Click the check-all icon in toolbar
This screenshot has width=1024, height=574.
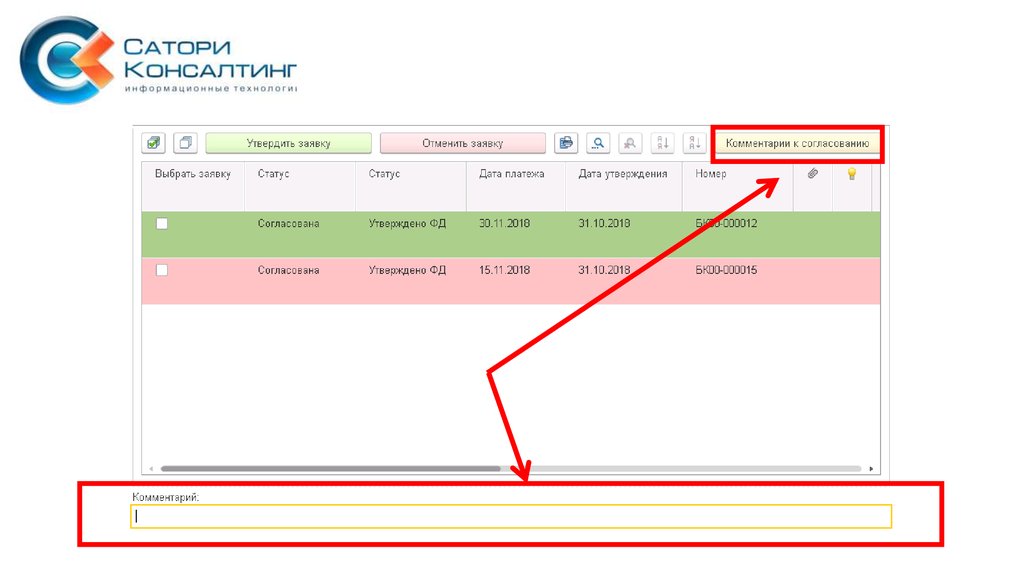tap(153, 143)
